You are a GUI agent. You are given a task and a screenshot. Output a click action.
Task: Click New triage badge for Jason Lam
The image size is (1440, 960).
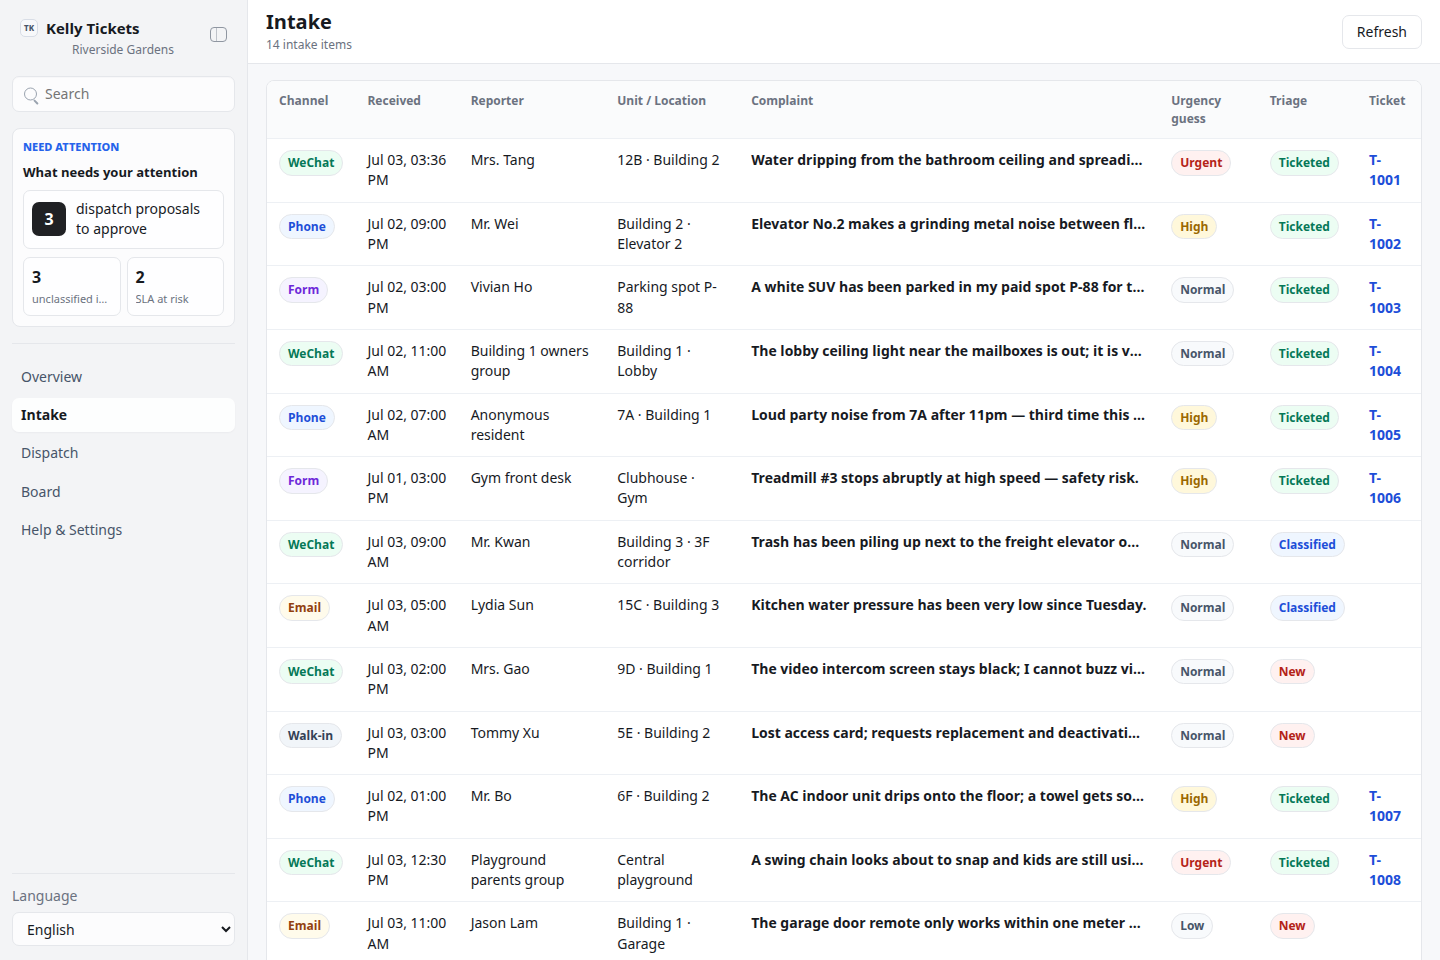(x=1291, y=926)
